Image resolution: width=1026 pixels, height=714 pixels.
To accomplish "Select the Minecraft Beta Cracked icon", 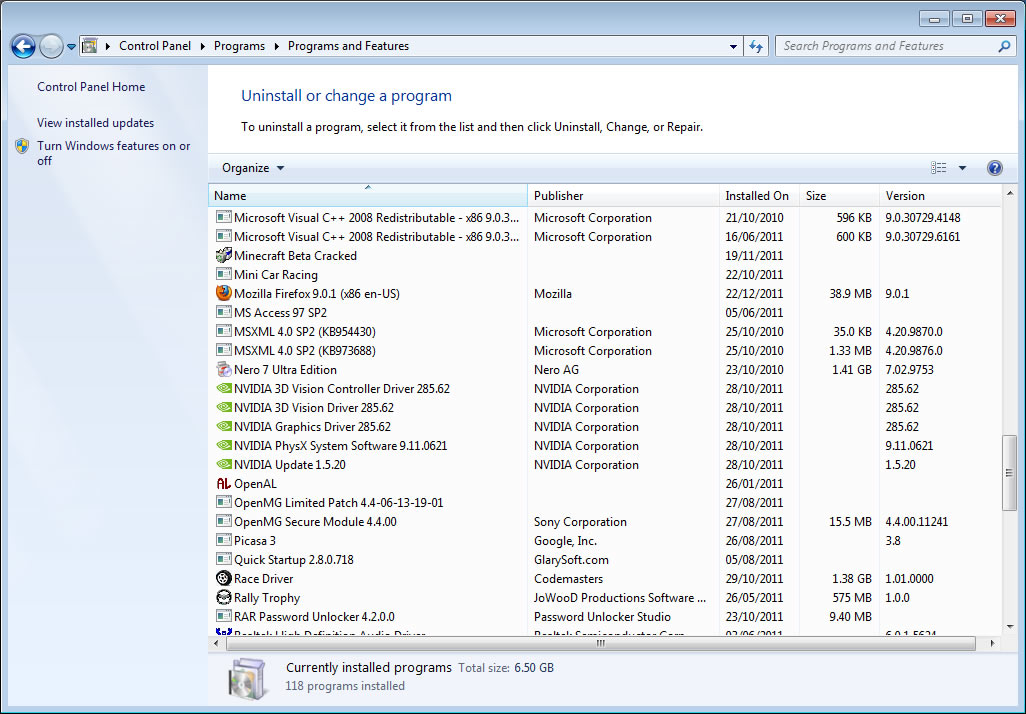I will (x=222, y=255).
